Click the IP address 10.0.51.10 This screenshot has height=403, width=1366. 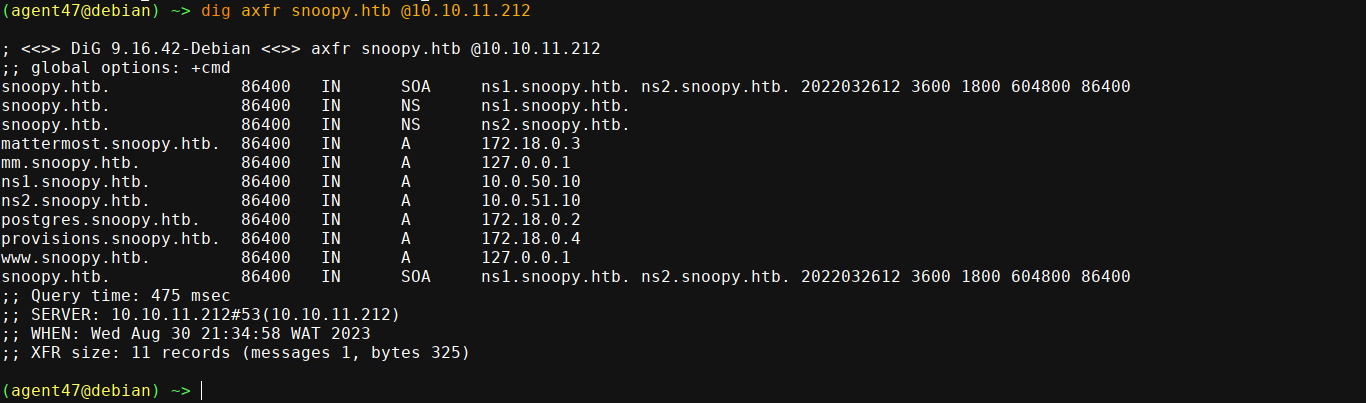[530, 201]
